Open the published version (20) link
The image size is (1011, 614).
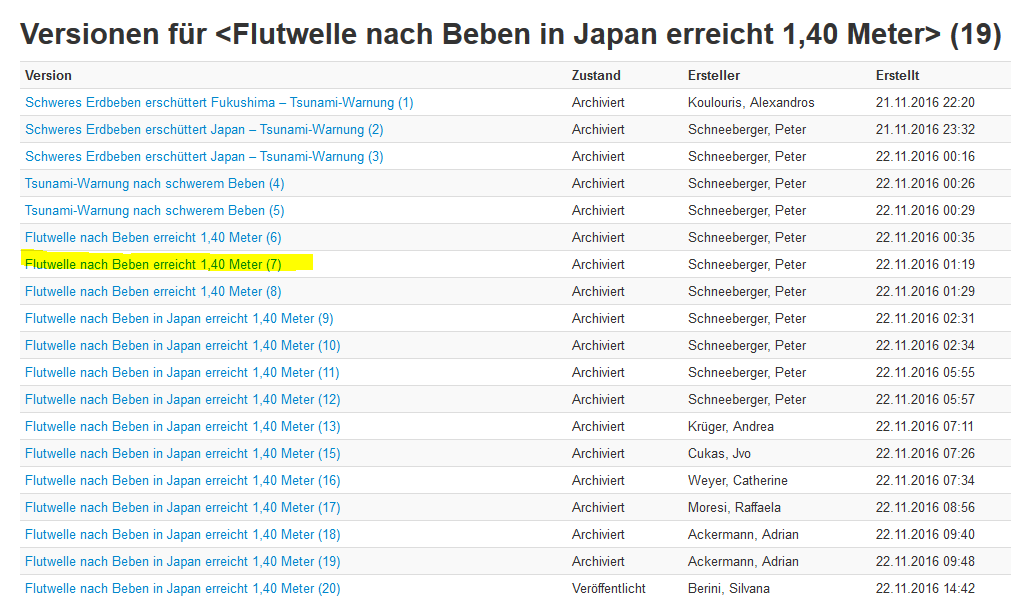[183, 589]
